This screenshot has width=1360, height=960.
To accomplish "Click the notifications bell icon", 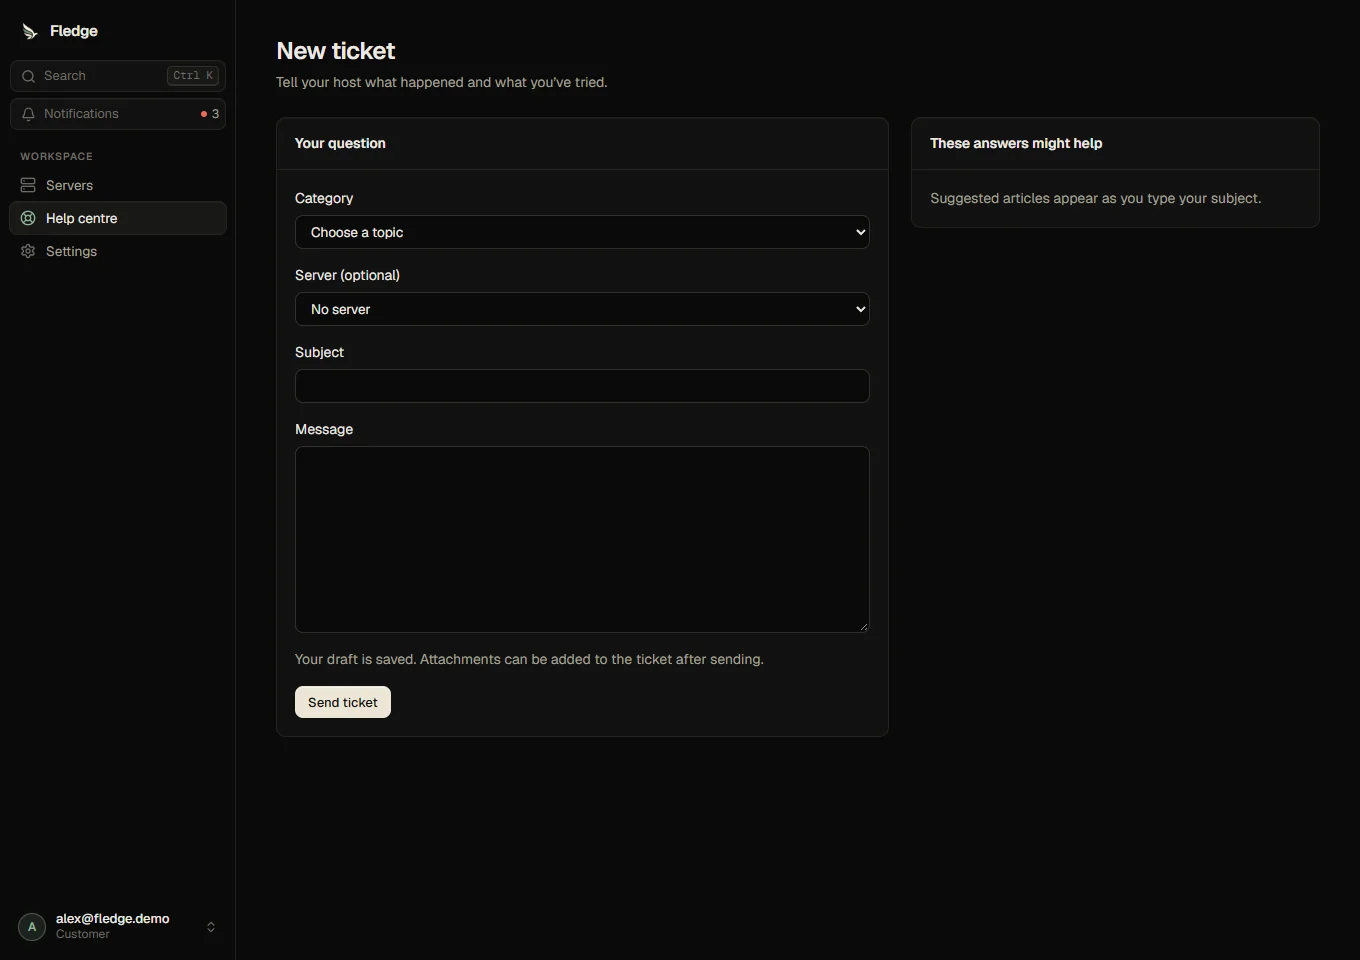I will tap(28, 114).
